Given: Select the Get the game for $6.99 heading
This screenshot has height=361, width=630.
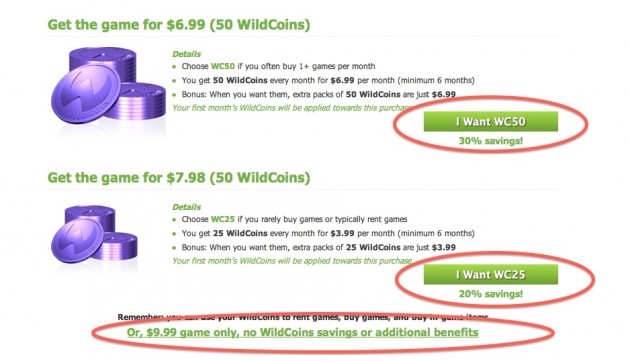Looking at the screenshot, I should click(x=179, y=25).
